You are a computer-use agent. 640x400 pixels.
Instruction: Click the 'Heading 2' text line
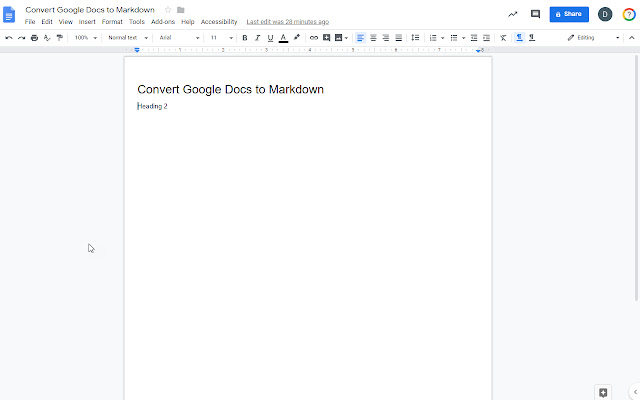point(152,106)
